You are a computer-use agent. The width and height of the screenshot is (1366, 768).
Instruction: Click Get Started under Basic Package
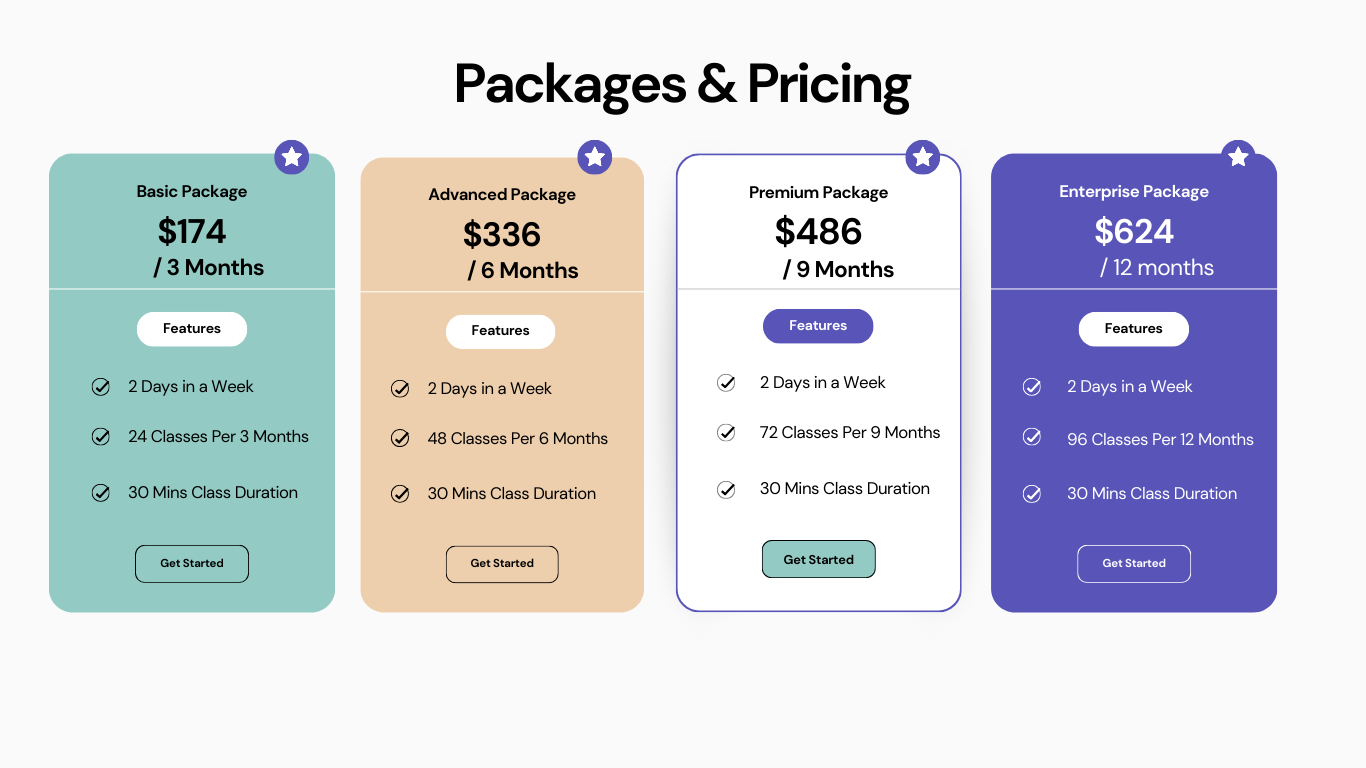tap(192, 564)
